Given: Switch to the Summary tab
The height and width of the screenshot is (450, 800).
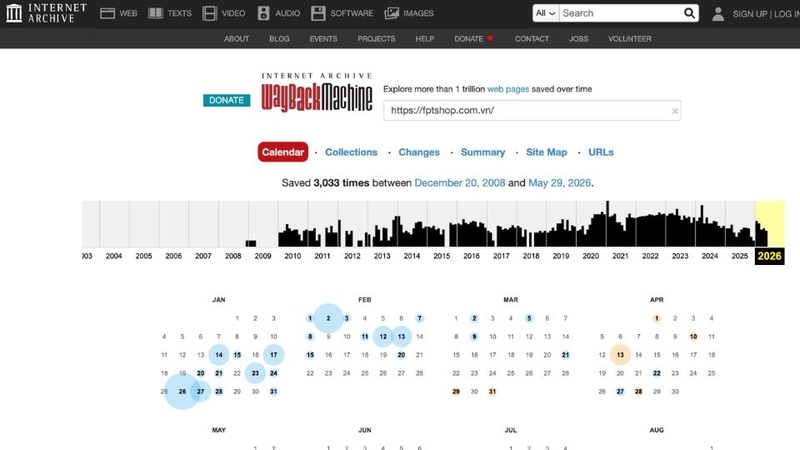Looking at the screenshot, I should pos(483,152).
